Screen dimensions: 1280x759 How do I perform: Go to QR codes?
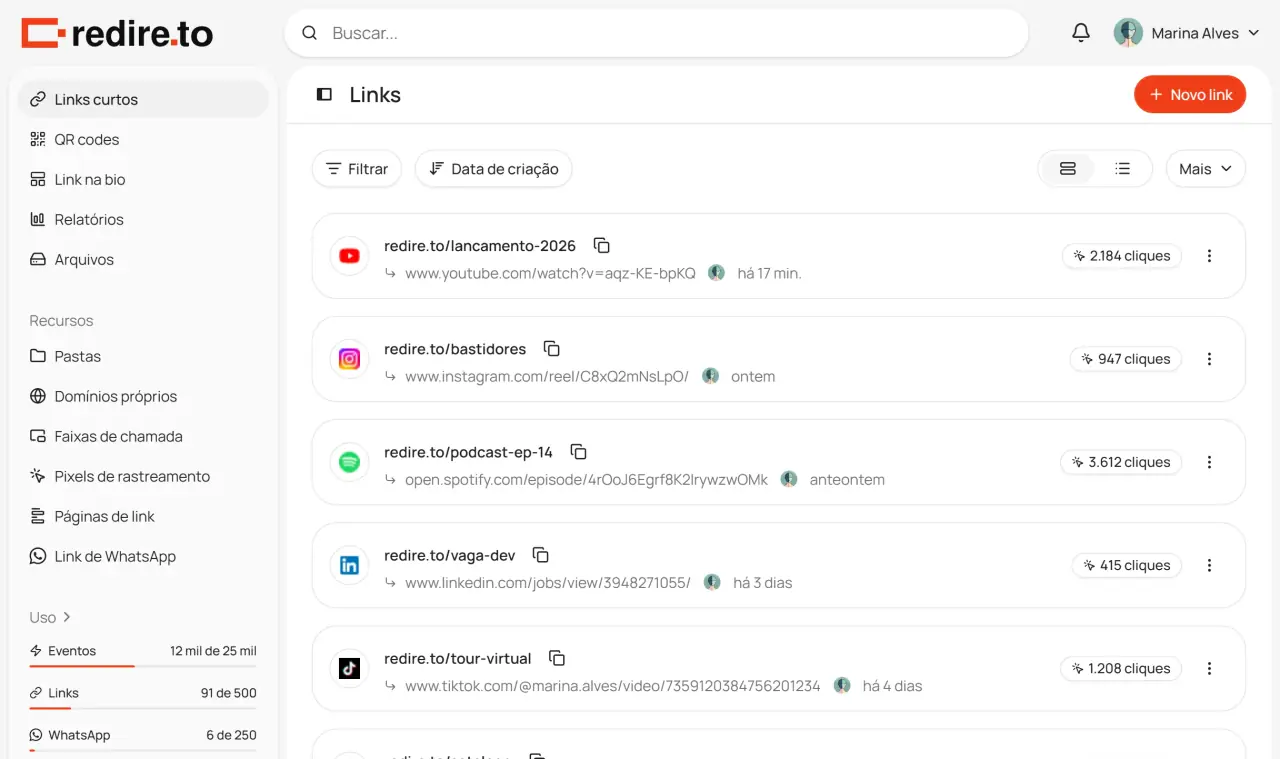143,139
